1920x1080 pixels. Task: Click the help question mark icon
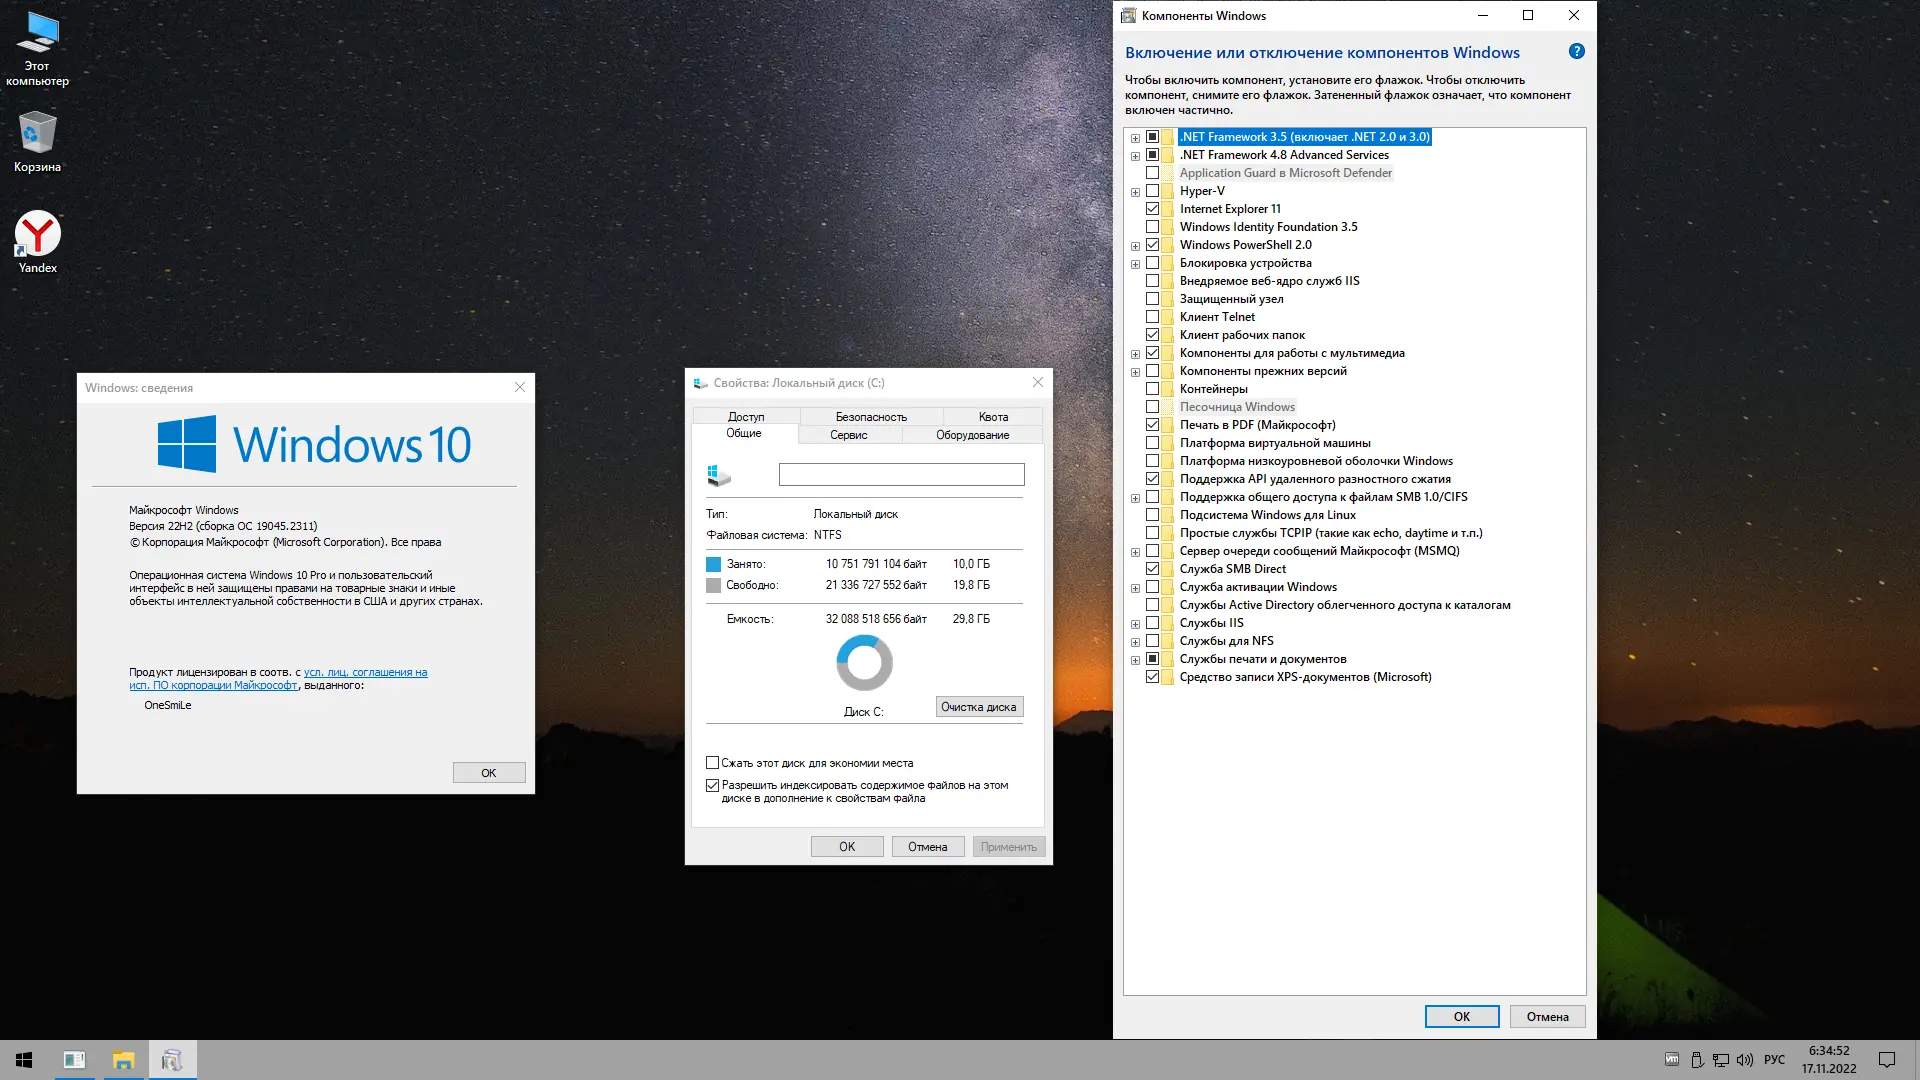click(x=1576, y=52)
